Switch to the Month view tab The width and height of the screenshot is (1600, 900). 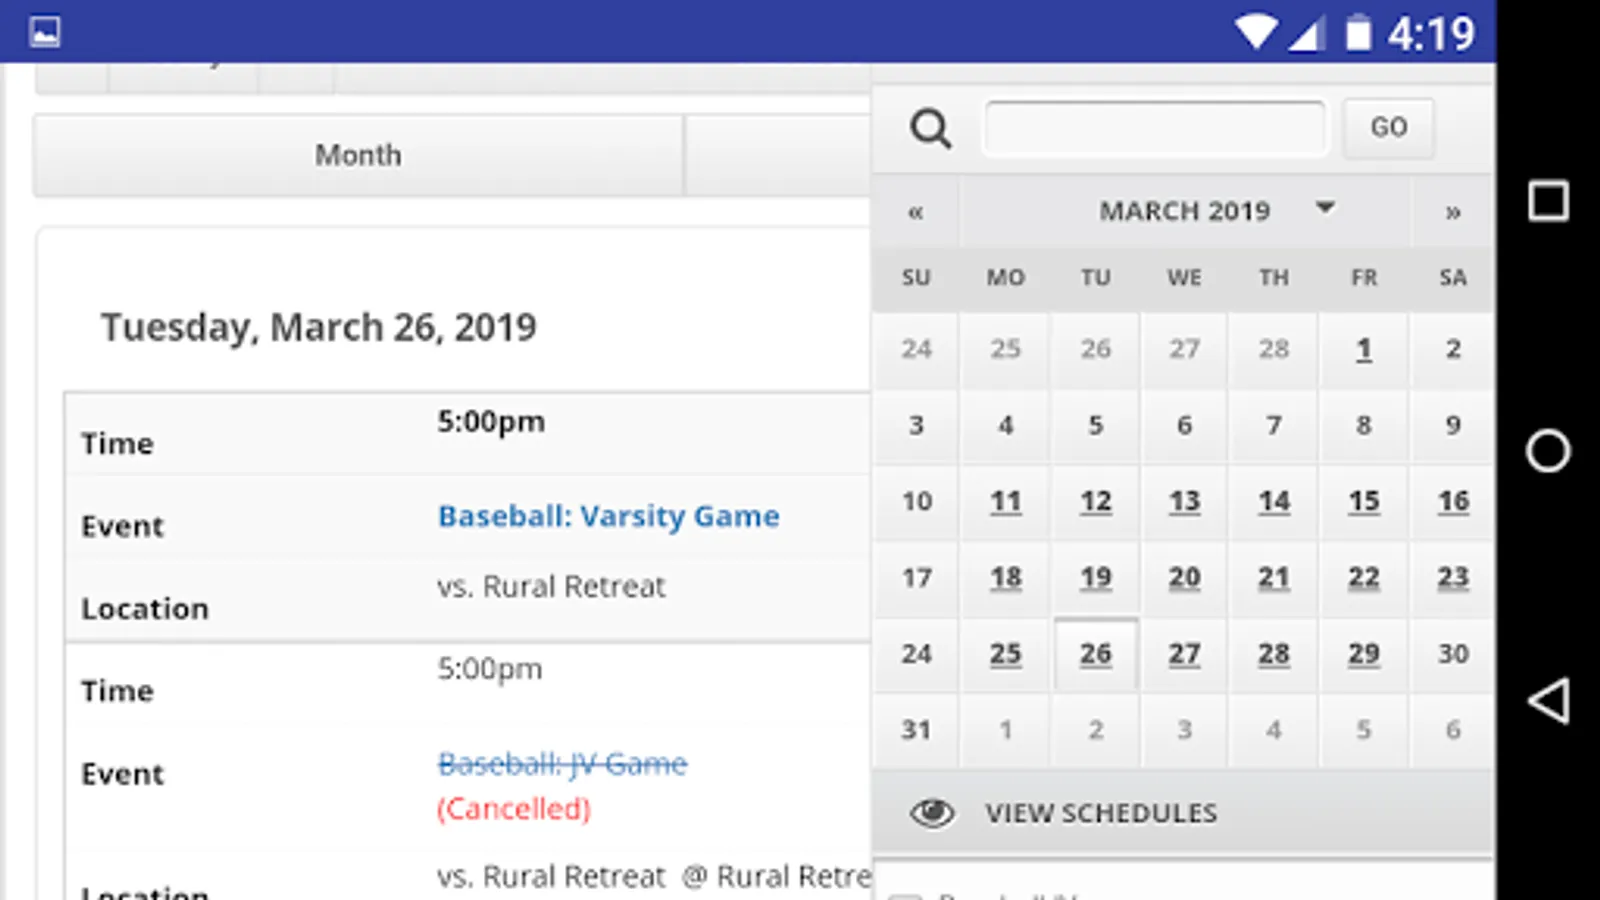[358, 155]
